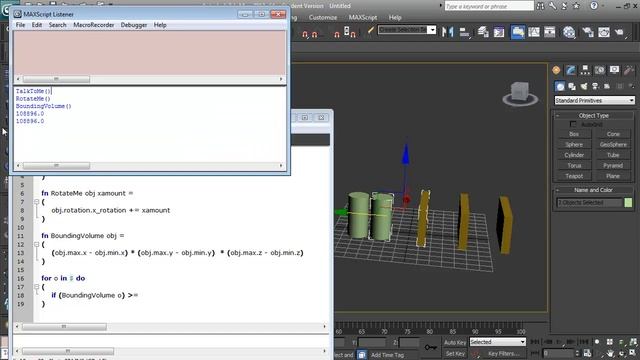Viewport: 640px width, 360px height.
Task: Click the Set Keys key icon
Action: point(430,347)
